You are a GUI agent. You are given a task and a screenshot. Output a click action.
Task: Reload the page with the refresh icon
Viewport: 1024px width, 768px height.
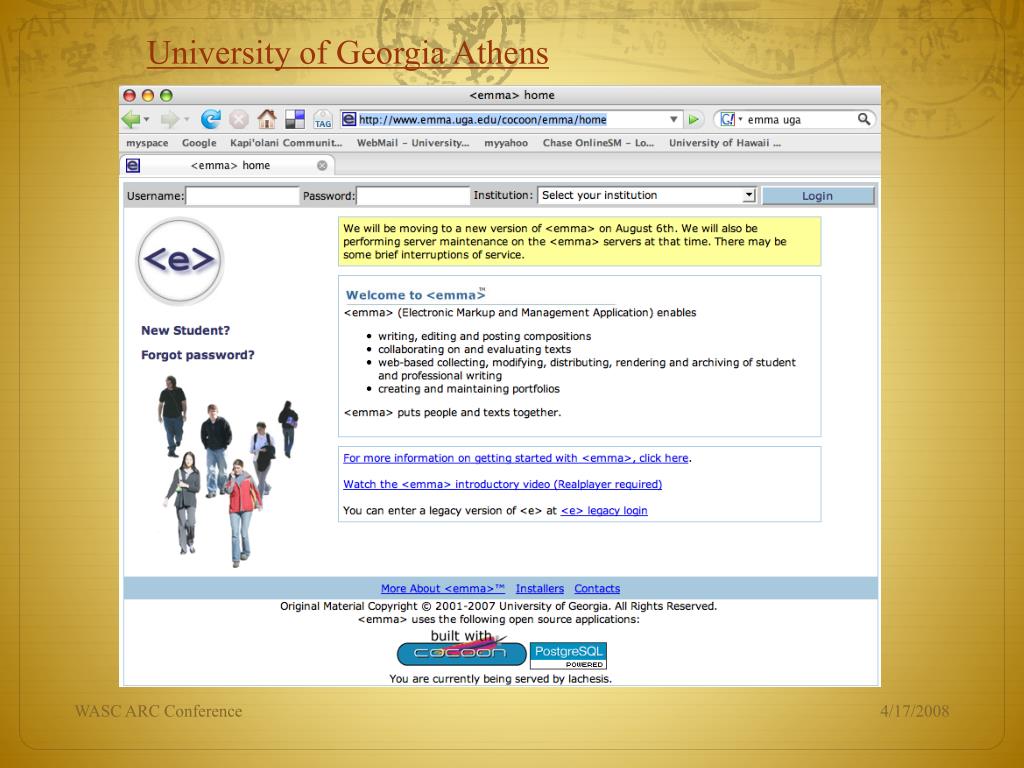tap(210, 119)
